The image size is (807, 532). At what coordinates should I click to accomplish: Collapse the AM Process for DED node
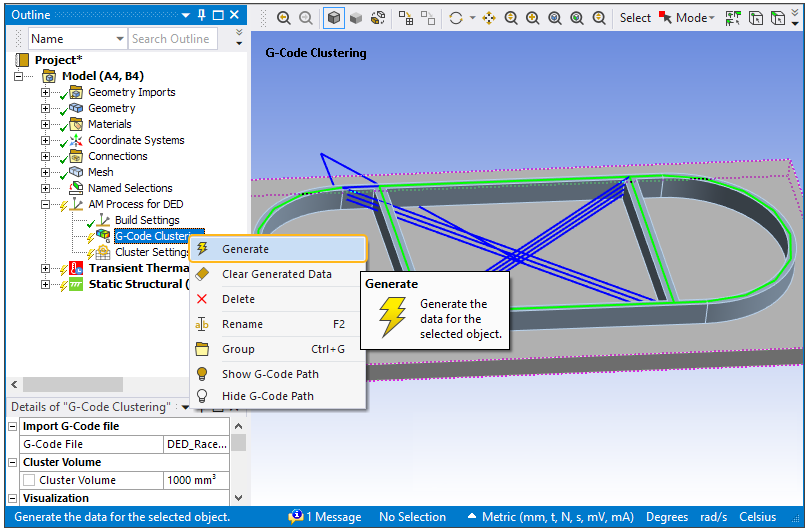click(x=45, y=204)
